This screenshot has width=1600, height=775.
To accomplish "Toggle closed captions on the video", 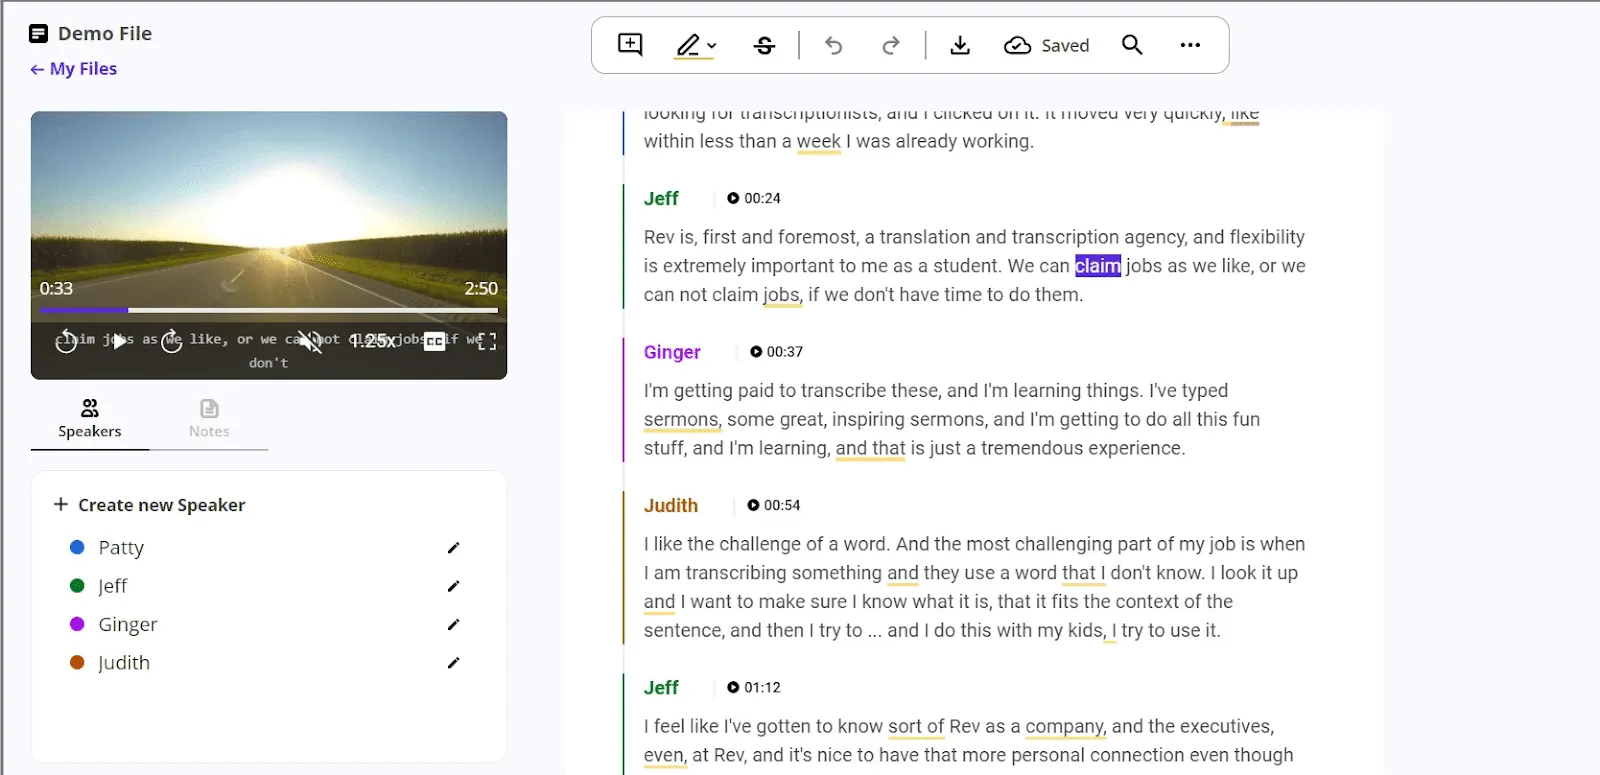I will click(434, 341).
